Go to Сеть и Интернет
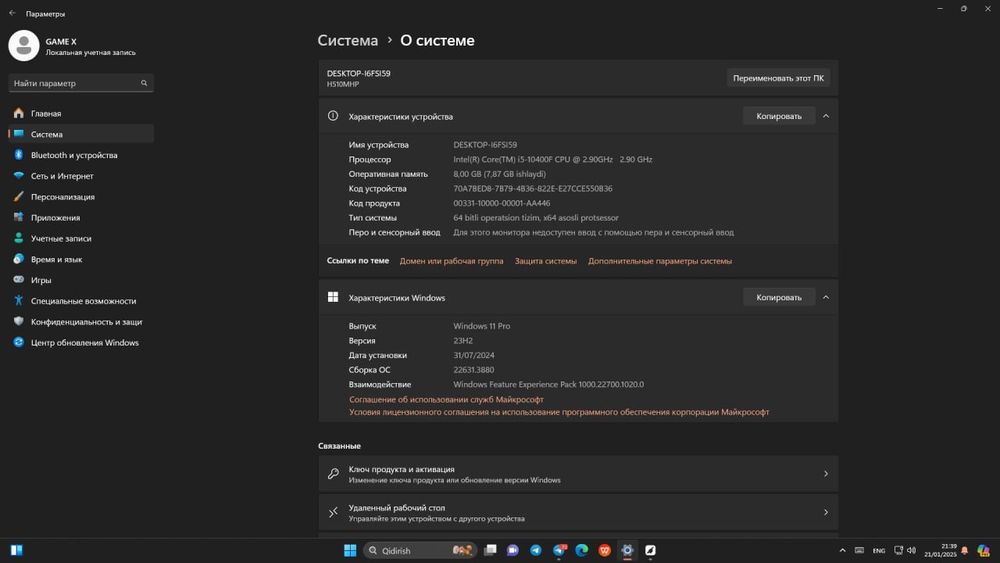1000x563 pixels. (82, 176)
